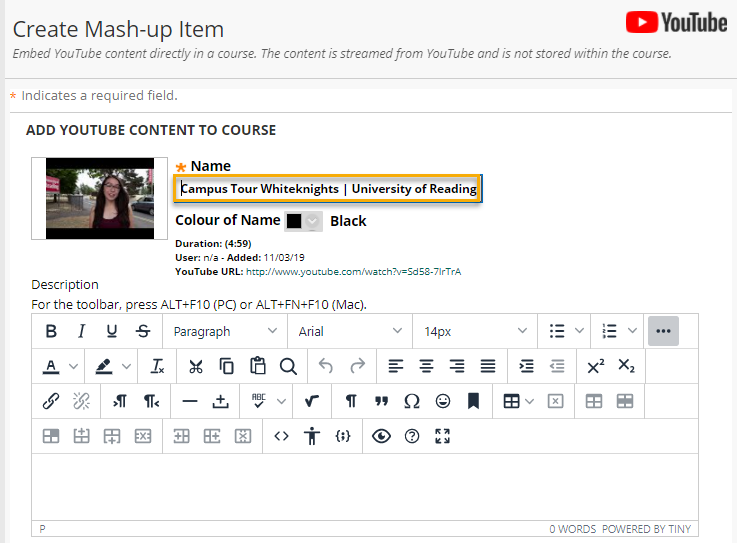
Task: Apply text colour with the A icon
Action: tap(51, 366)
